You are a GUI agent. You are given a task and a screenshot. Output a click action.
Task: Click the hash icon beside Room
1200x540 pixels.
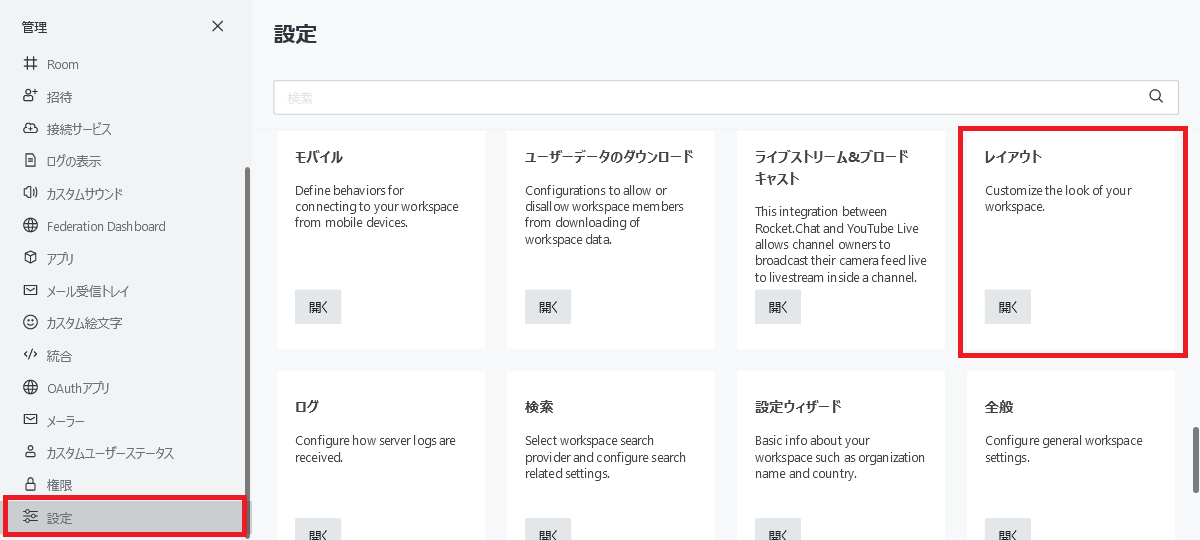[30, 64]
